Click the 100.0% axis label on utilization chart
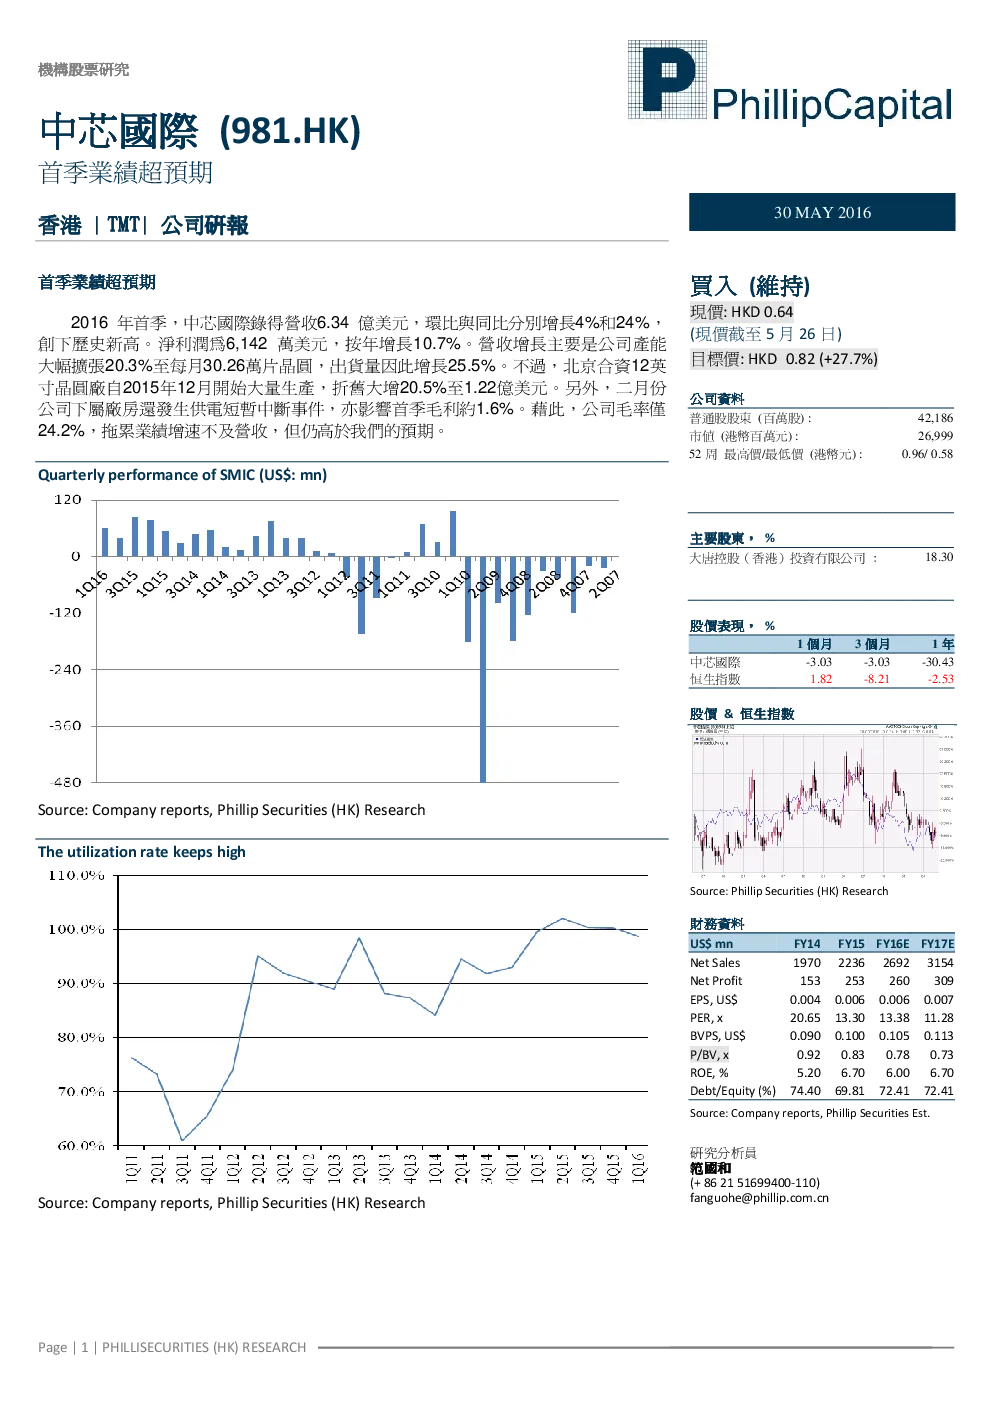This screenshot has width=992, height=1403. pos(76,929)
